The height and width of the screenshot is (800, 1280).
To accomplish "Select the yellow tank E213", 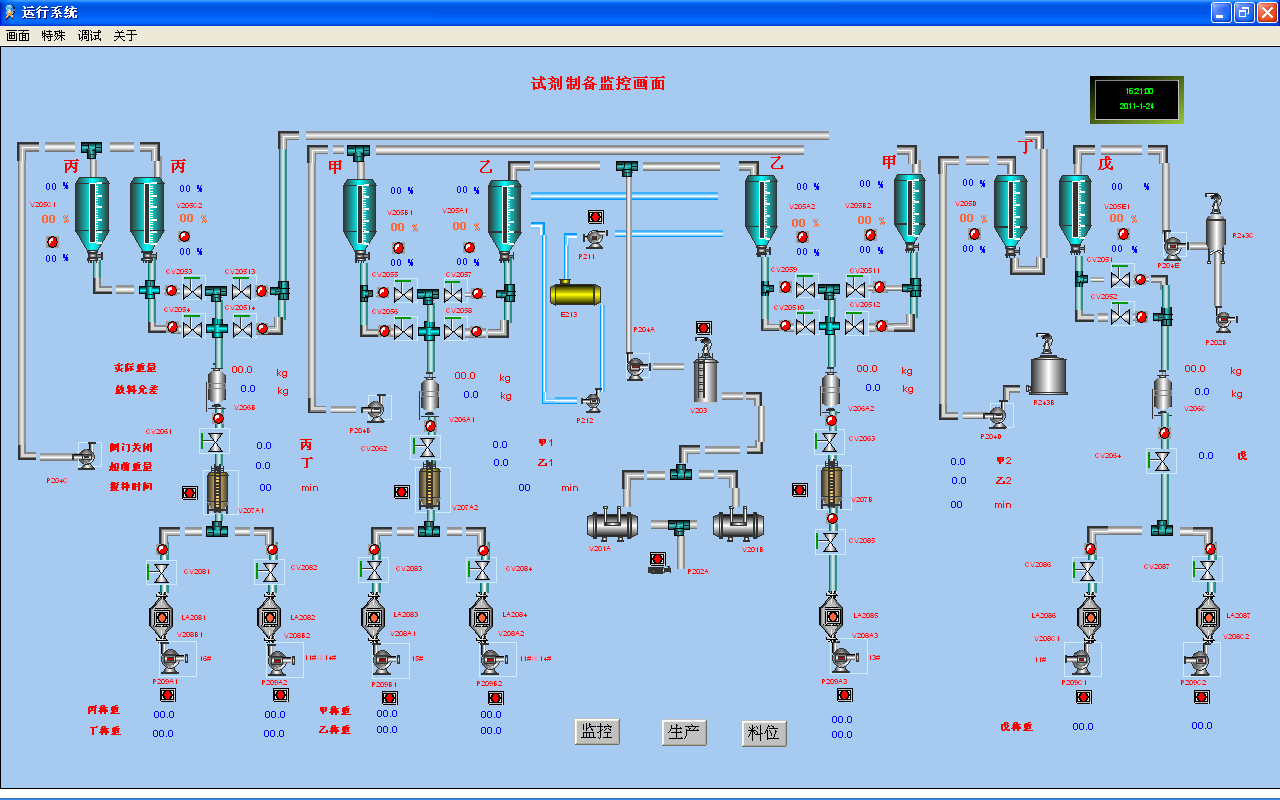I will point(575,294).
